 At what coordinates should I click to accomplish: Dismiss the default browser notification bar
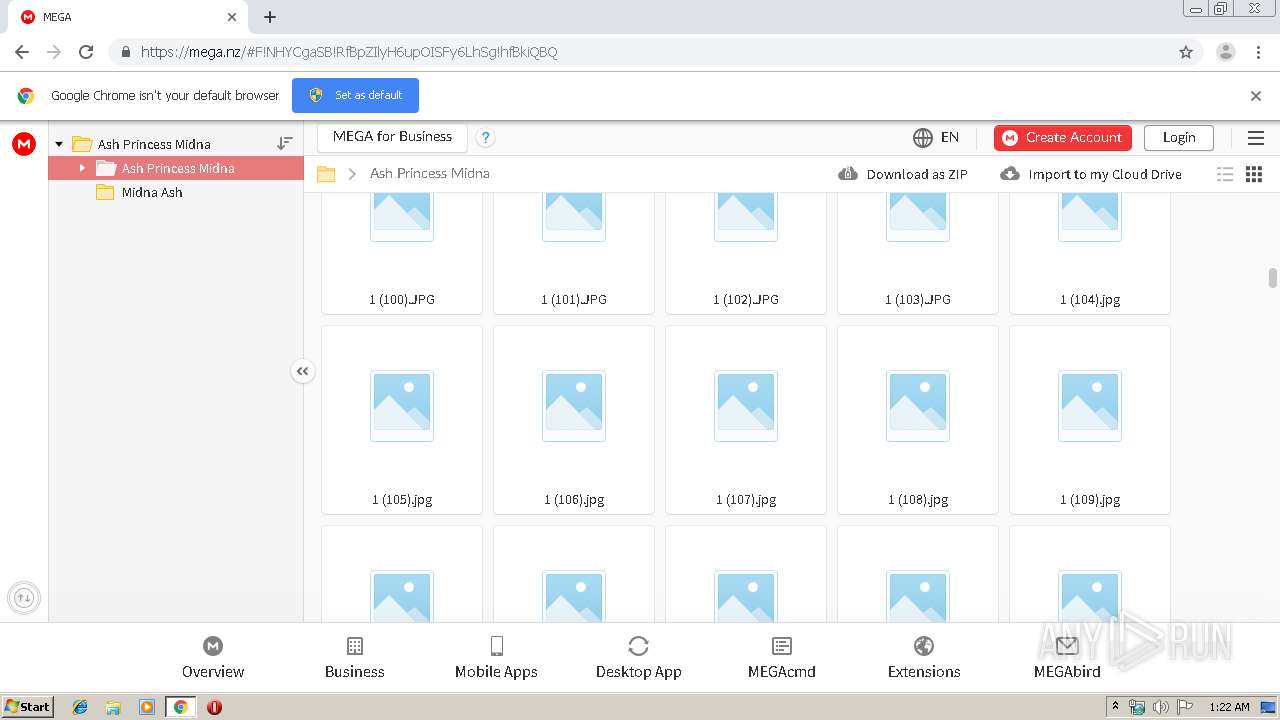click(x=1256, y=96)
